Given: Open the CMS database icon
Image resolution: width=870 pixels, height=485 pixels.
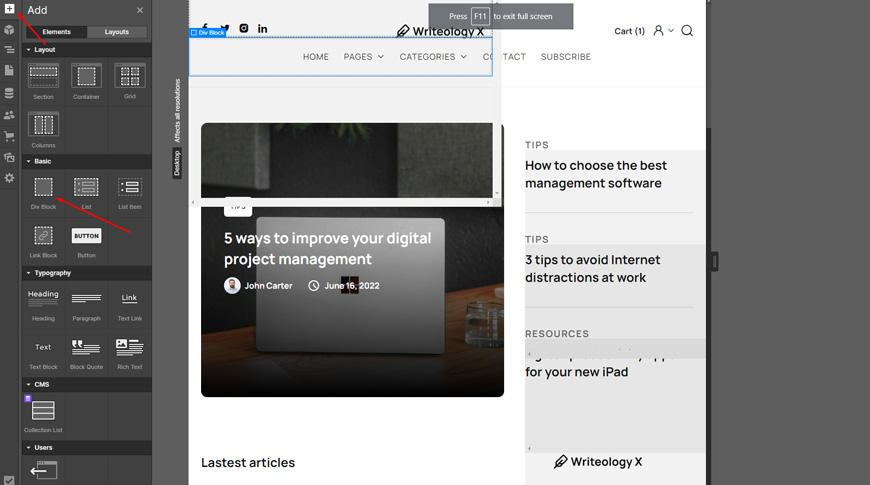Looking at the screenshot, I should point(9,93).
